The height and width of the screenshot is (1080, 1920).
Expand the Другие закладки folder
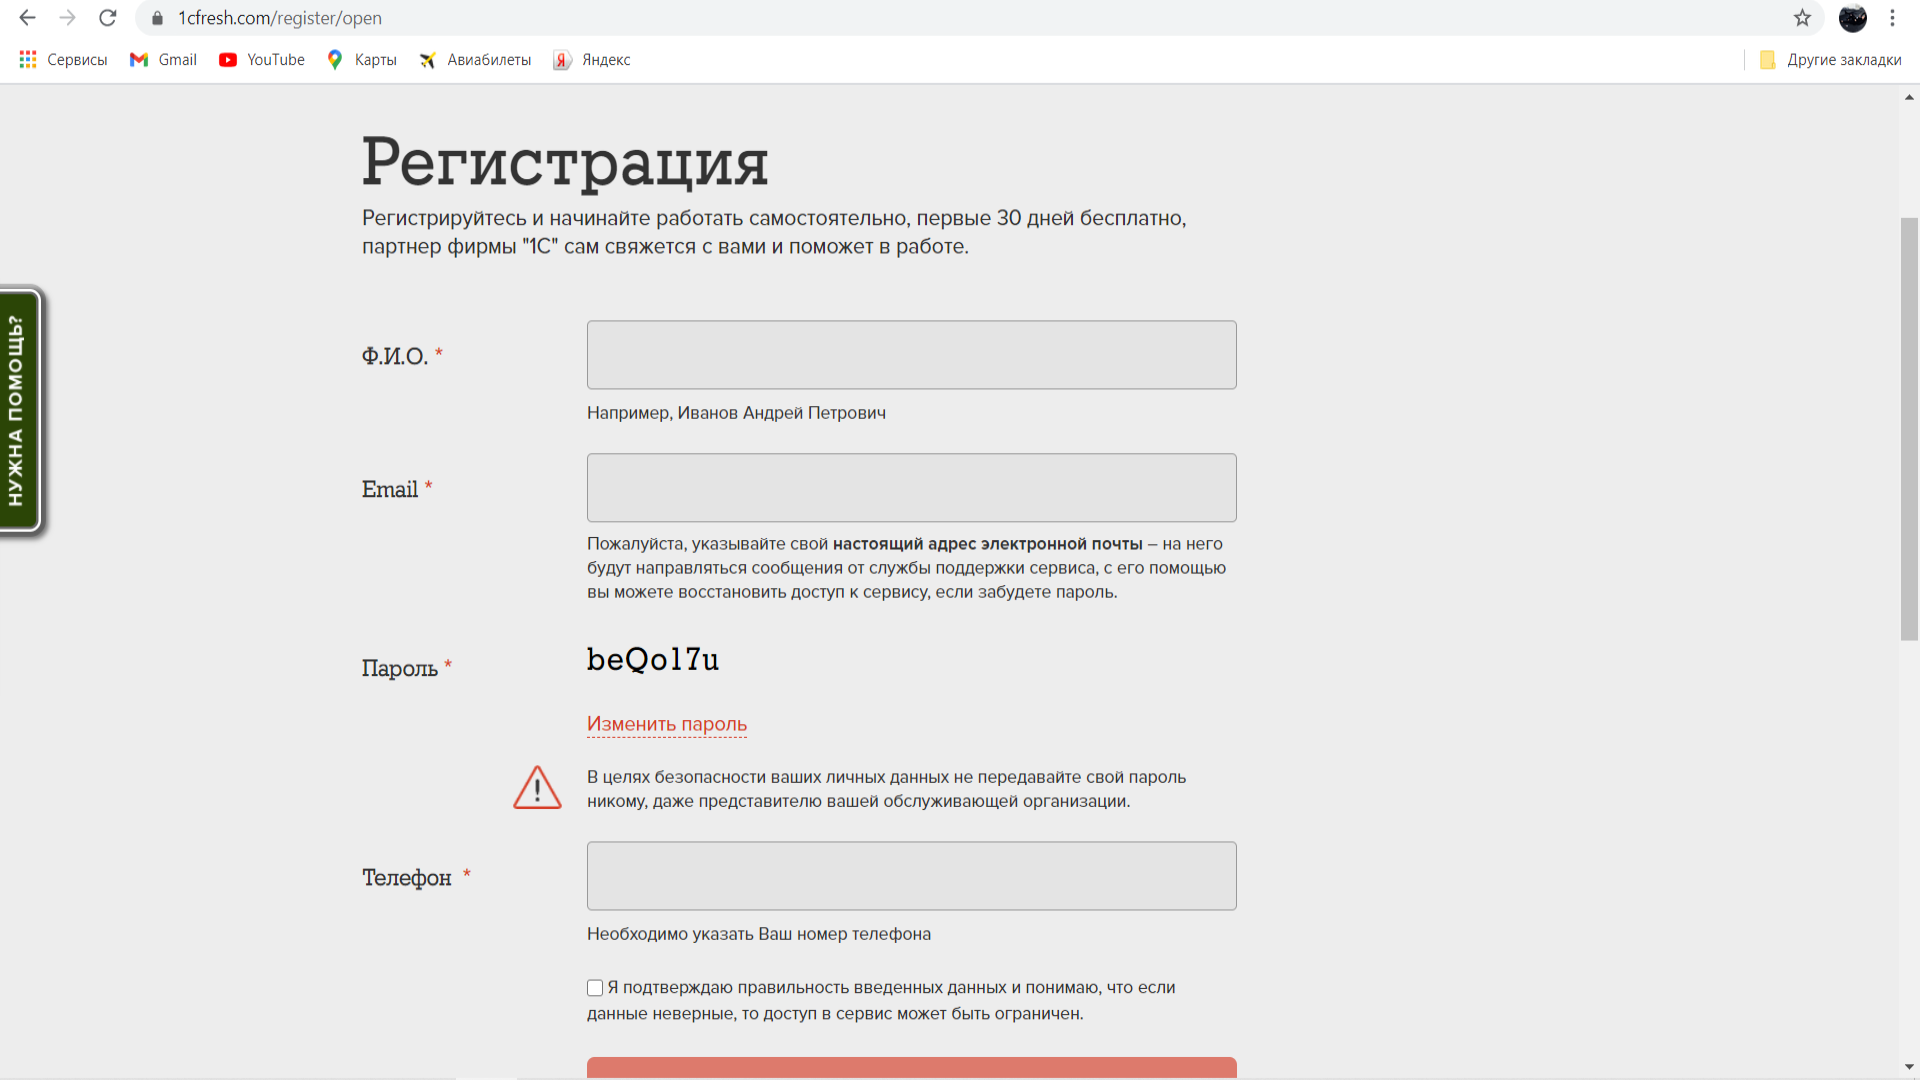click(1830, 60)
